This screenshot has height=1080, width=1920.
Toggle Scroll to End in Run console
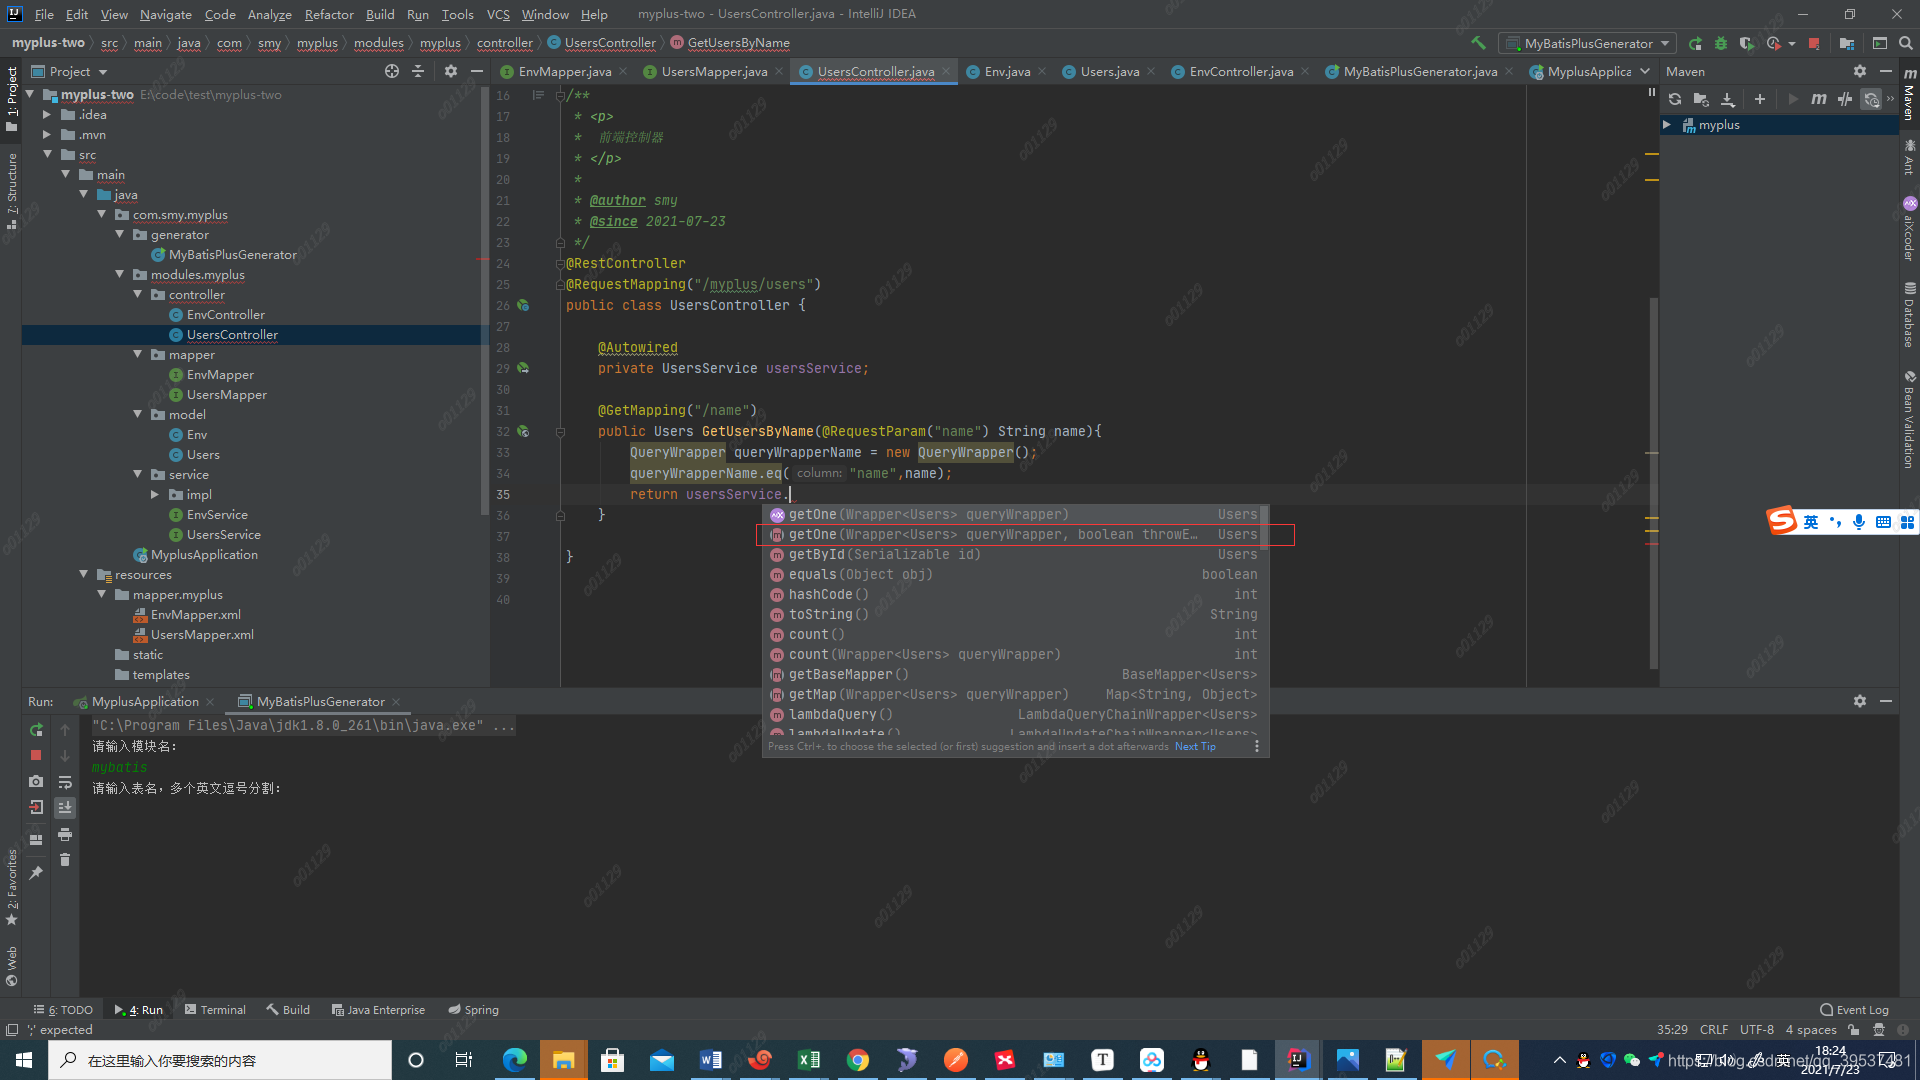point(65,808)
